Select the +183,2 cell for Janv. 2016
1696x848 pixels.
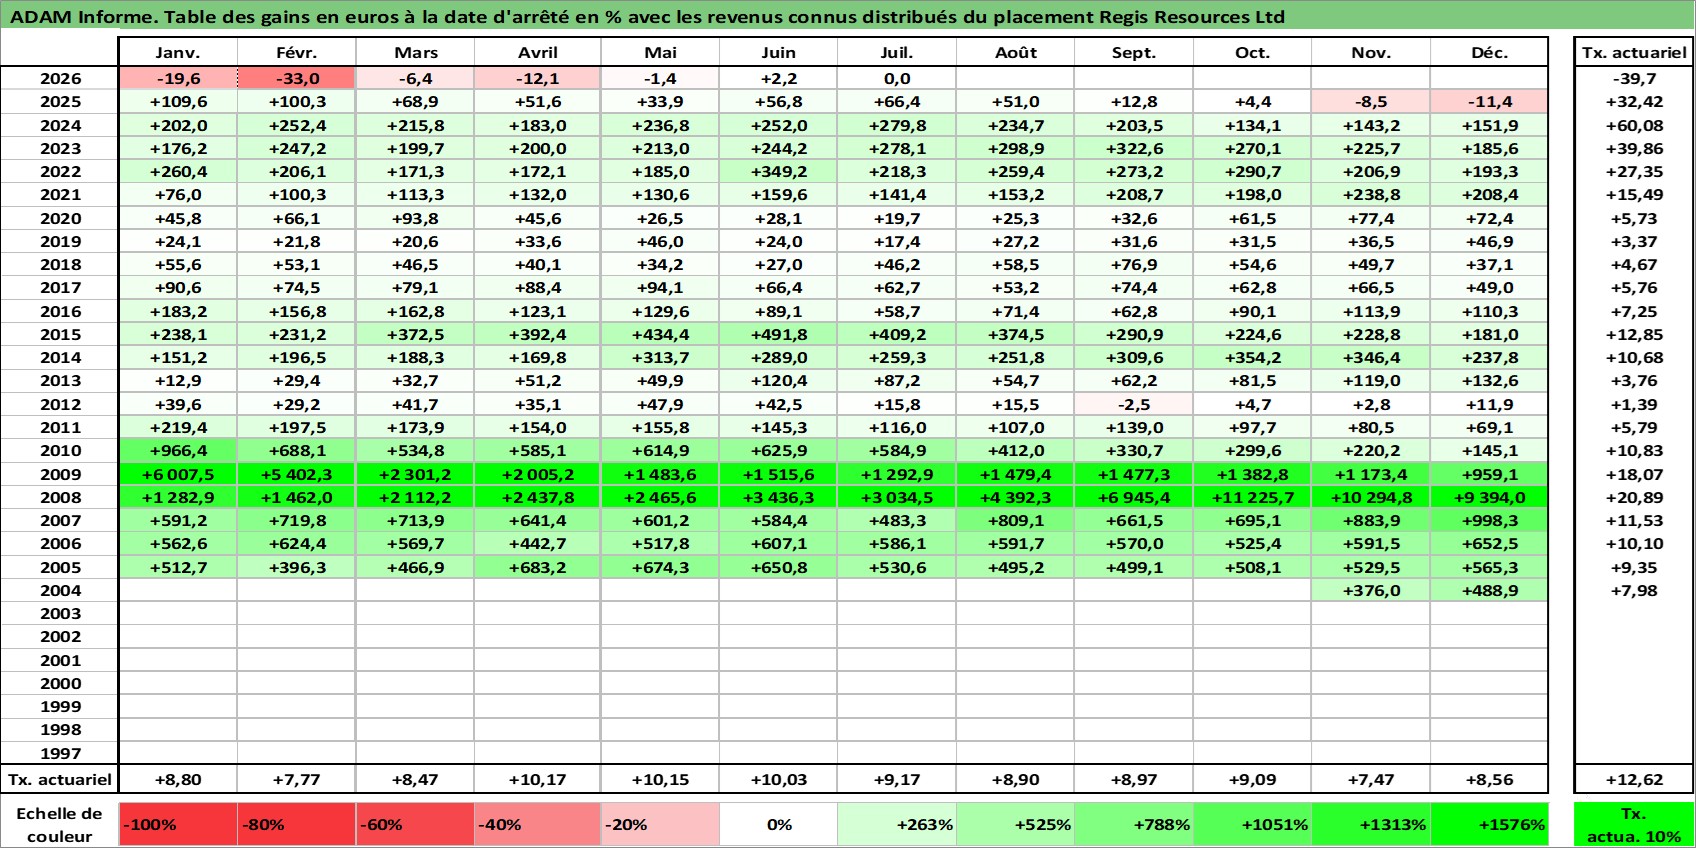click(x=178, y=311)
